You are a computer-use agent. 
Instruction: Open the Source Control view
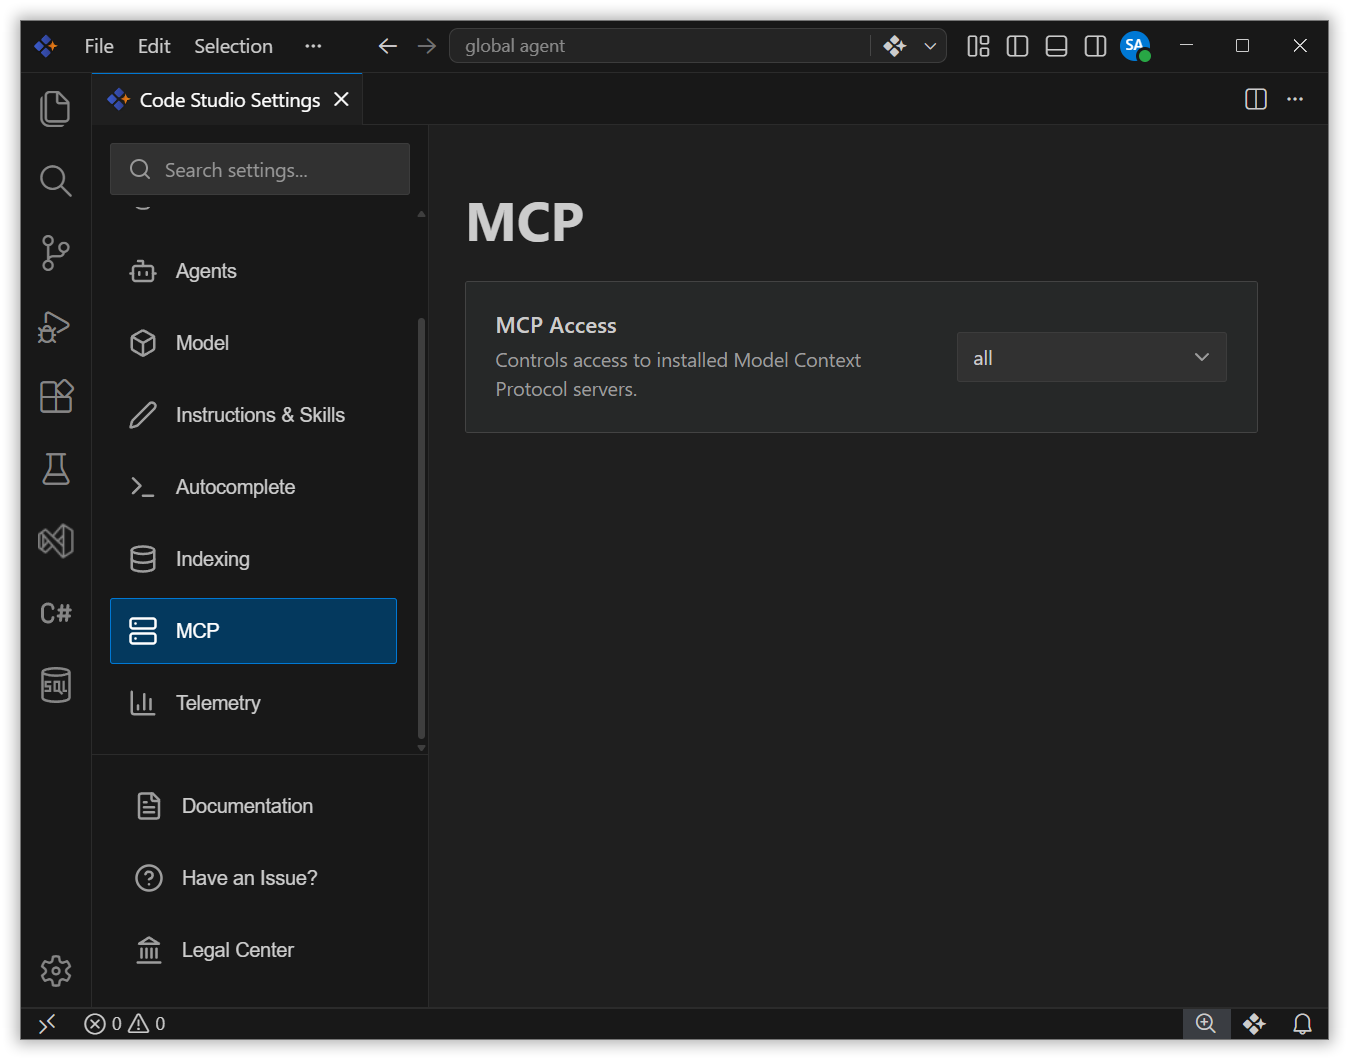pos(55,253)
